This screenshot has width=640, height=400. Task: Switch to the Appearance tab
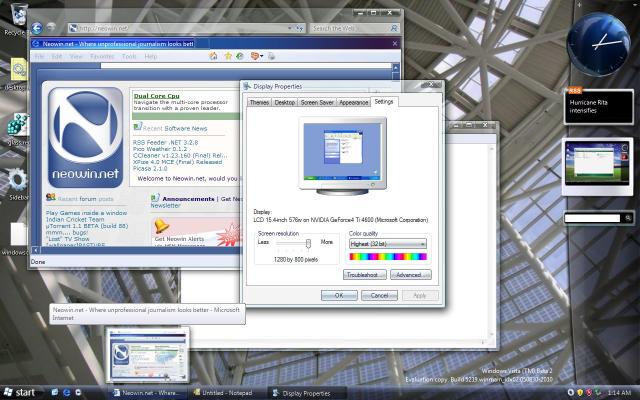pos(353,102)
